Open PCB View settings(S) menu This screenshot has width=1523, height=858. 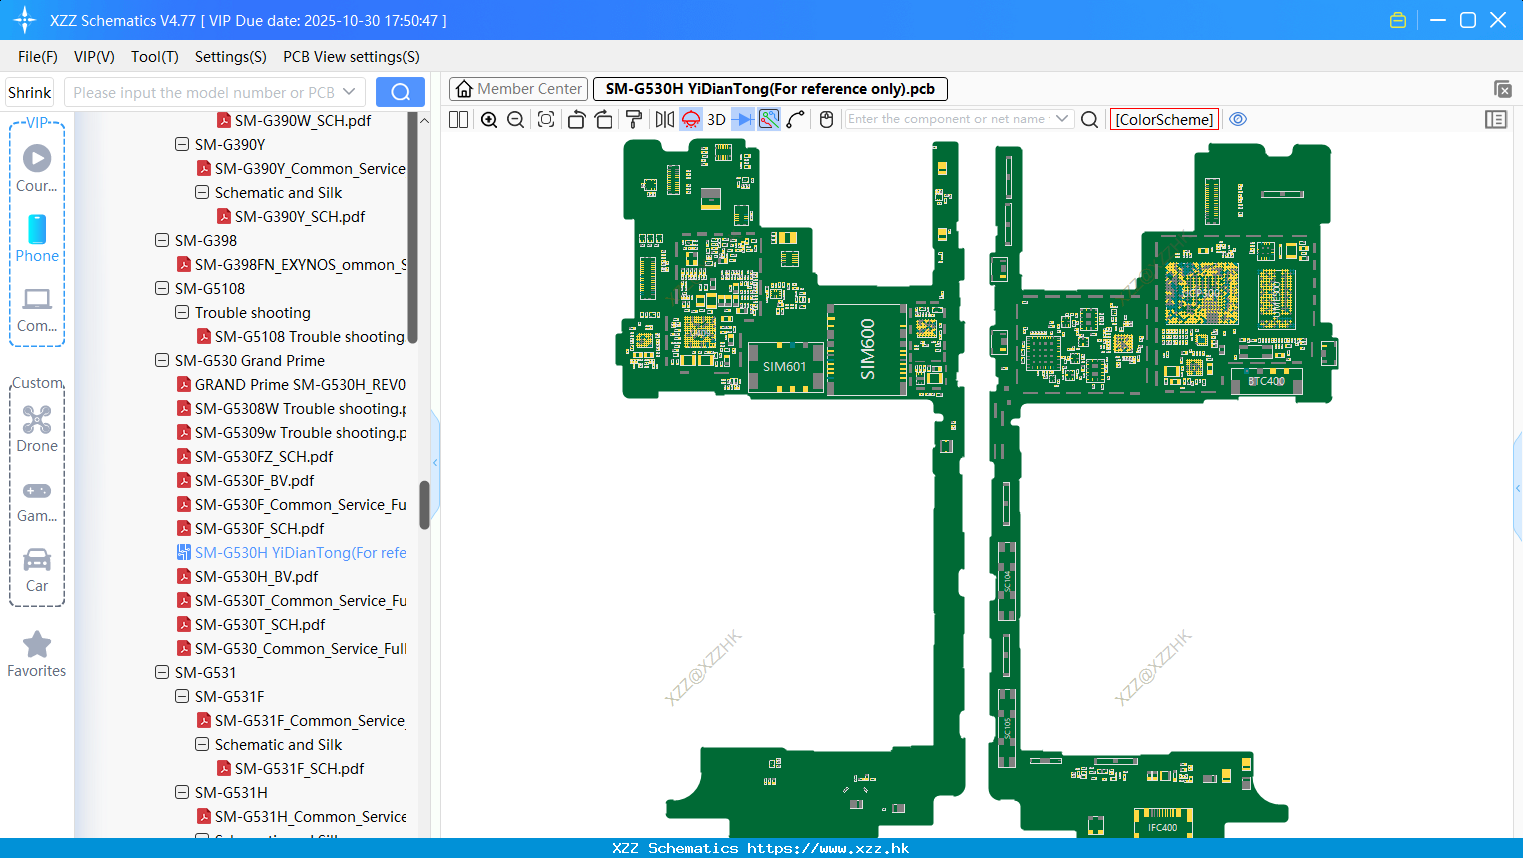click(x=352, y=57)
